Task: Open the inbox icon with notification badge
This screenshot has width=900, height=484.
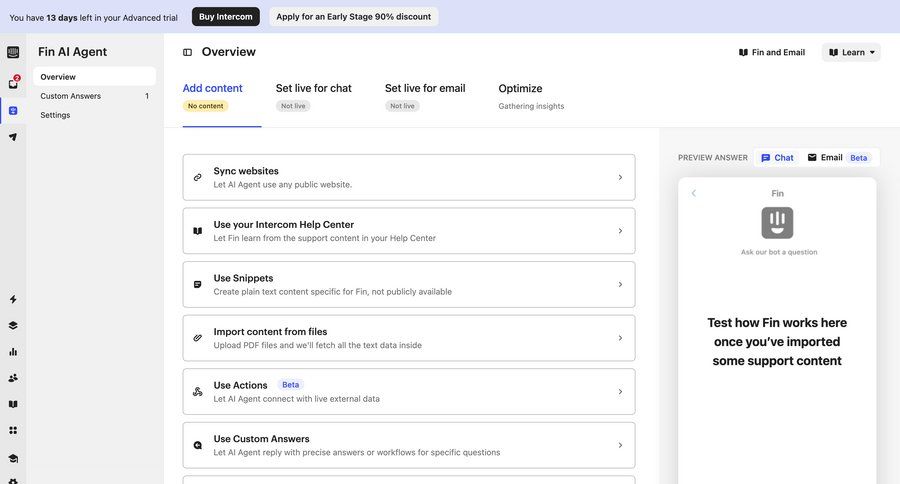Action: [13, 83]
